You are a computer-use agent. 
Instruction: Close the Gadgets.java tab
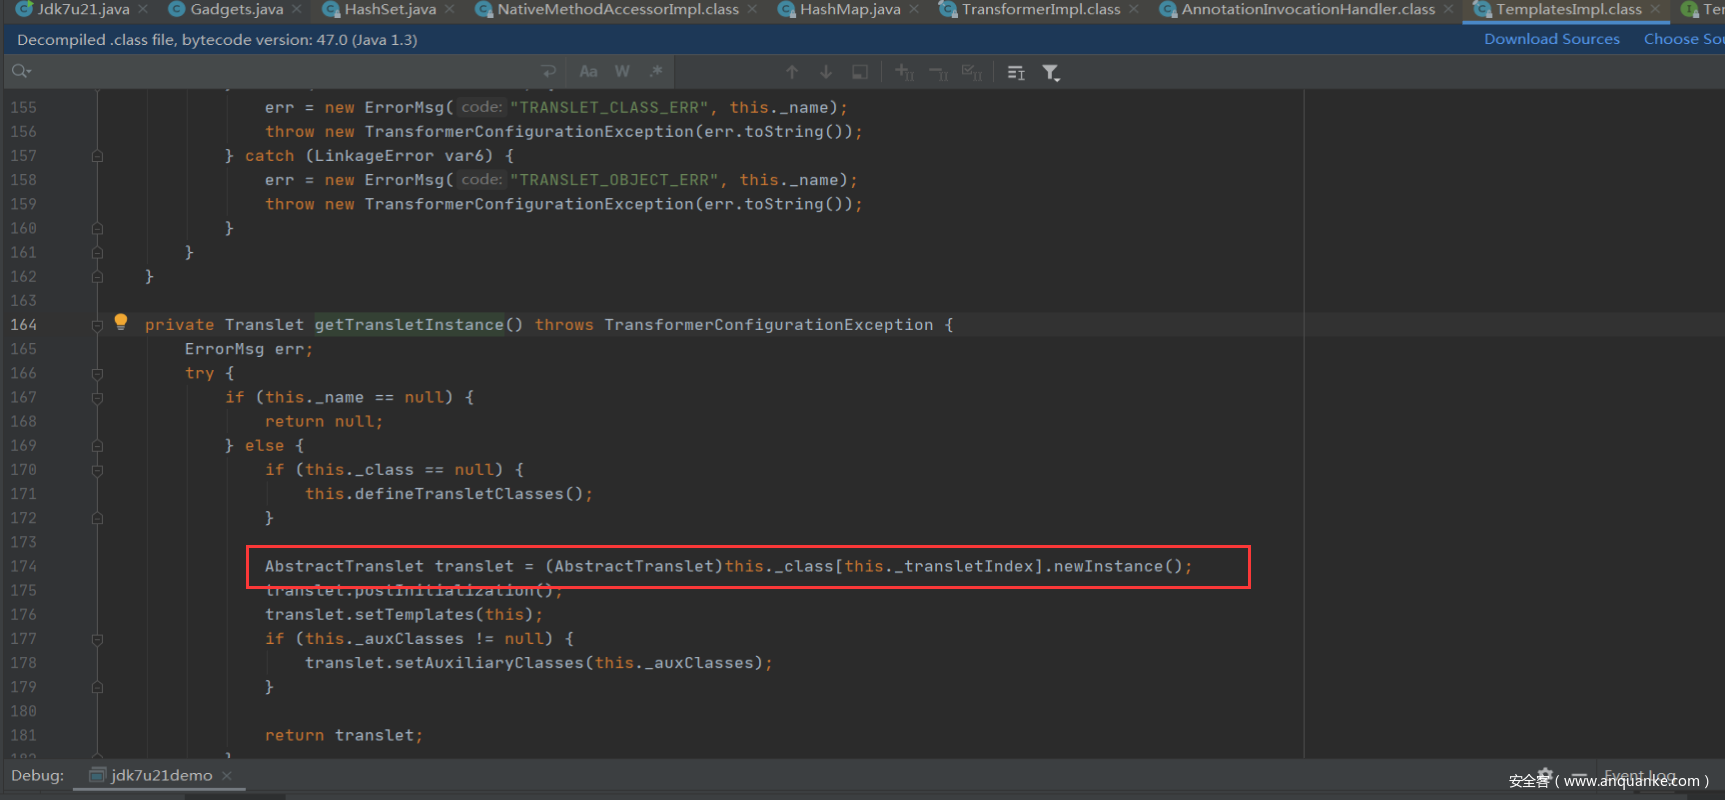(297, 10)
